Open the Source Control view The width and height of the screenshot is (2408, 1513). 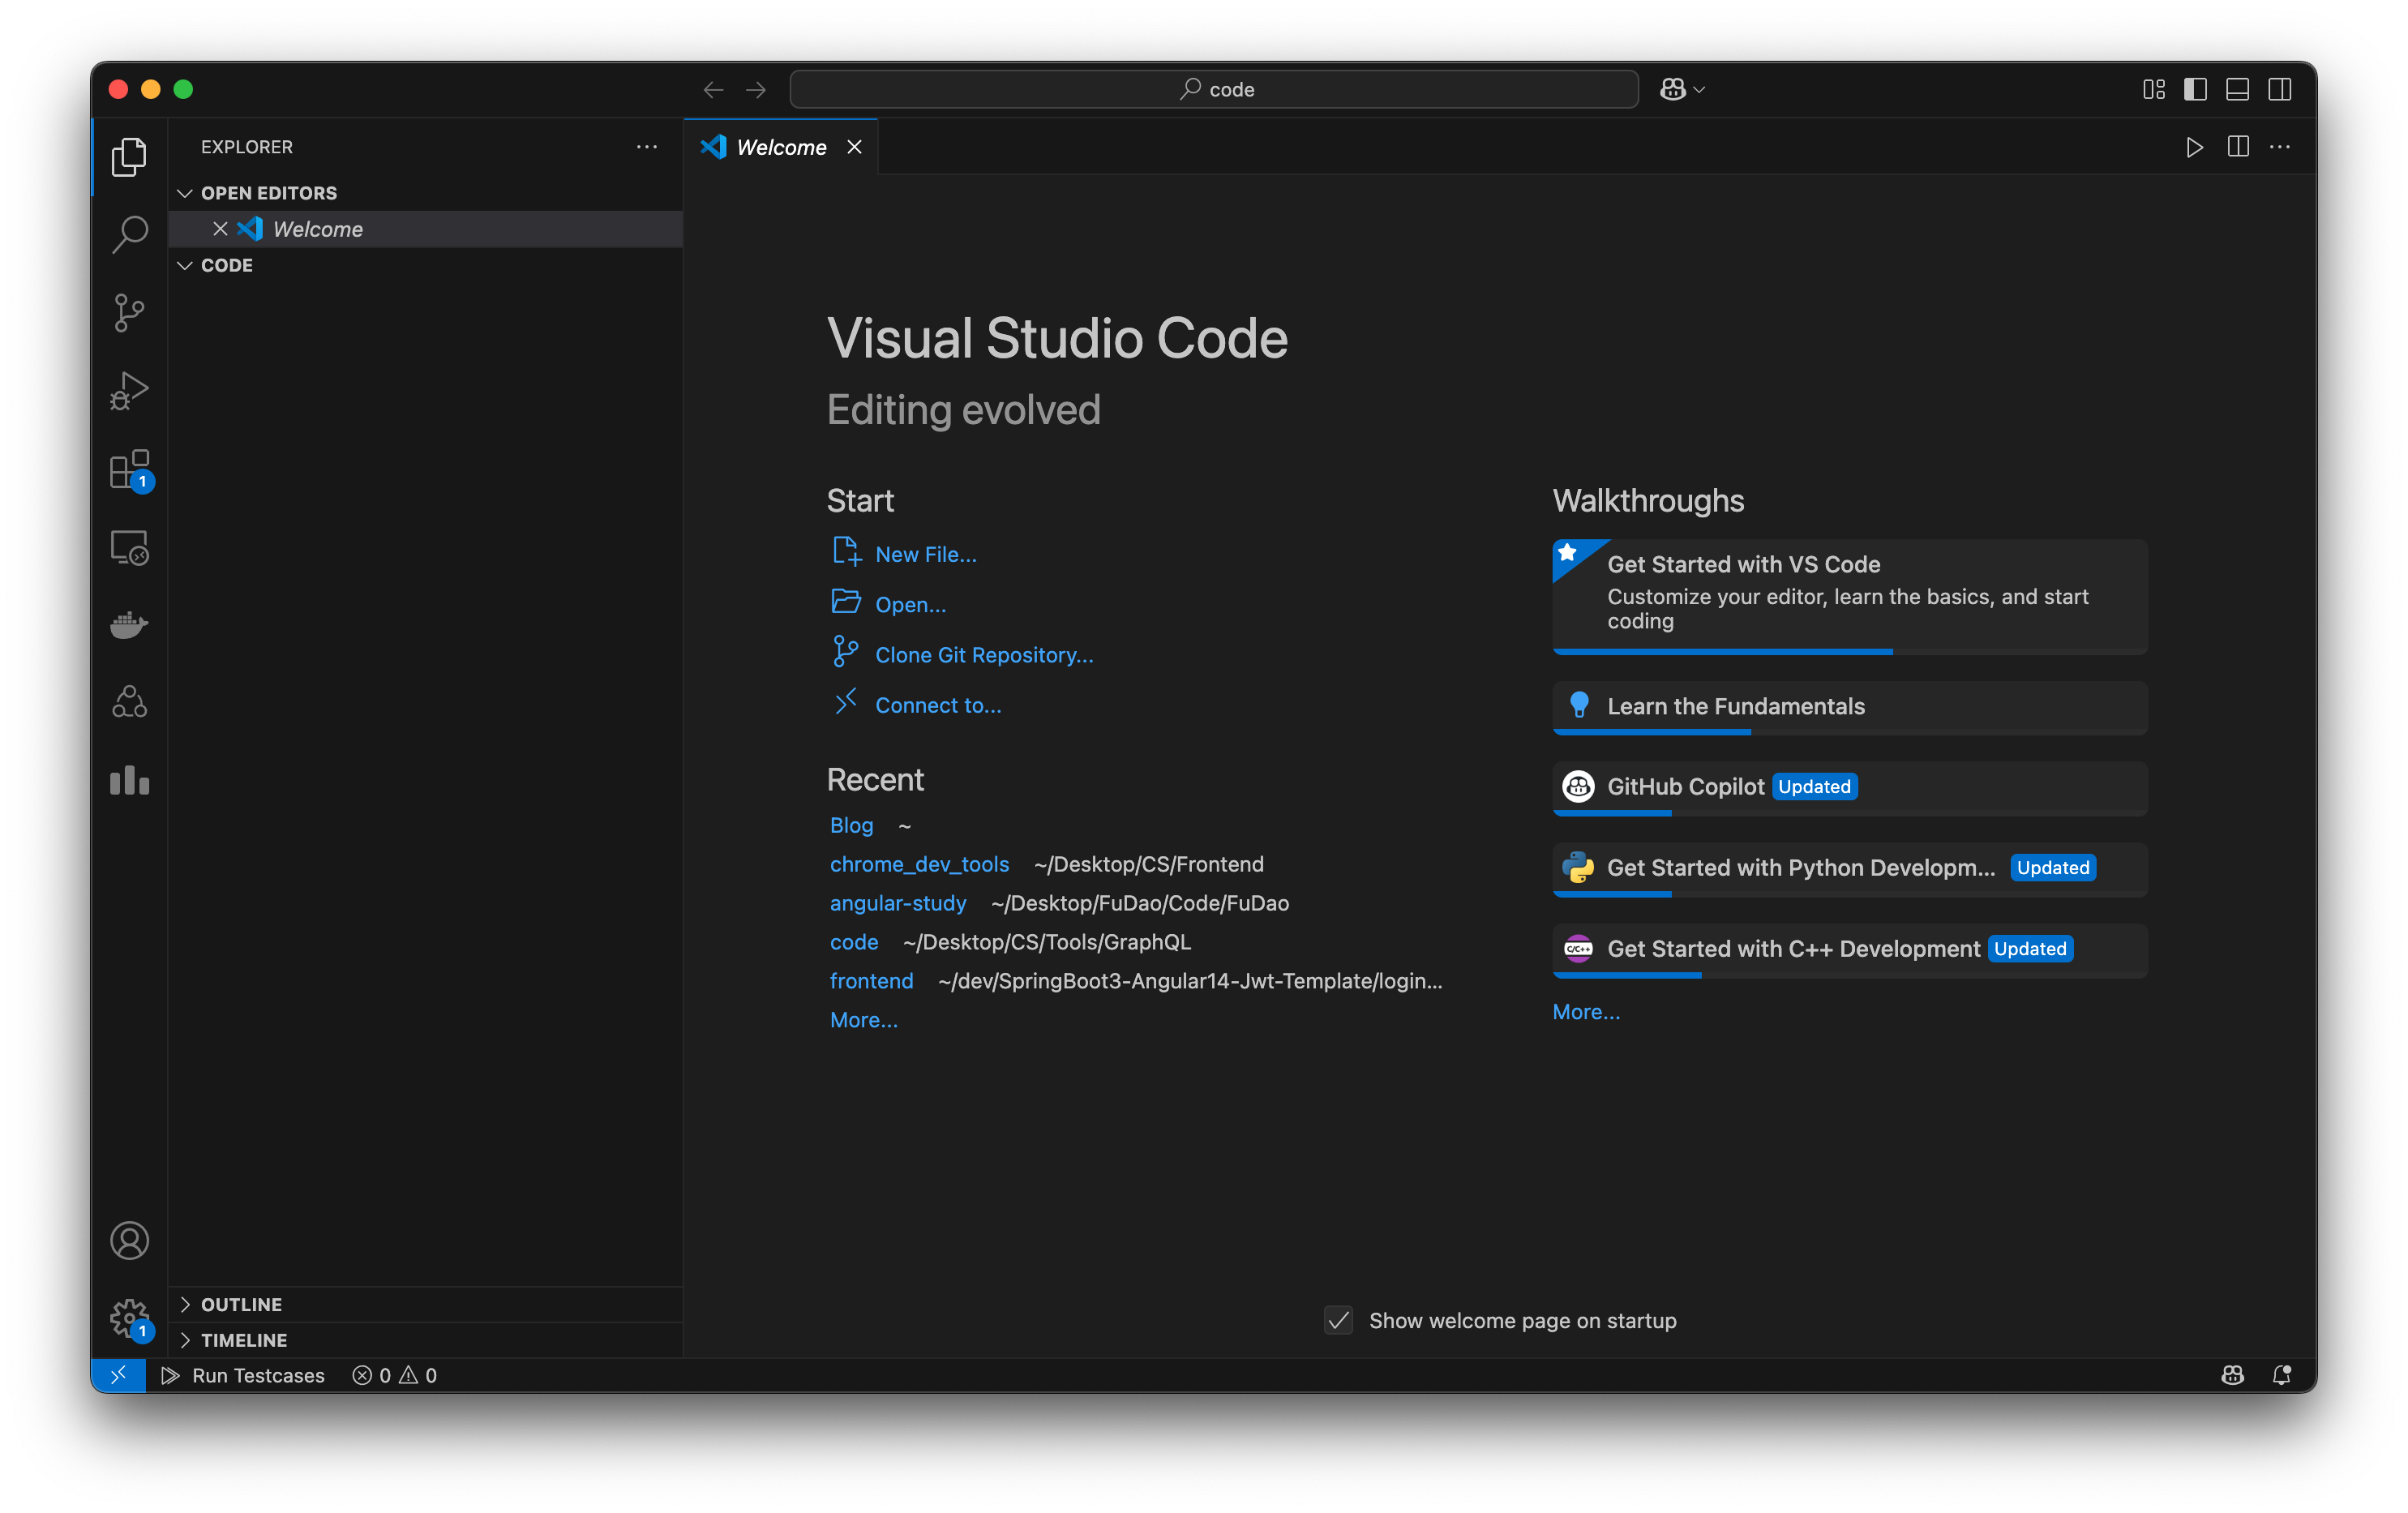click(129, 313)
